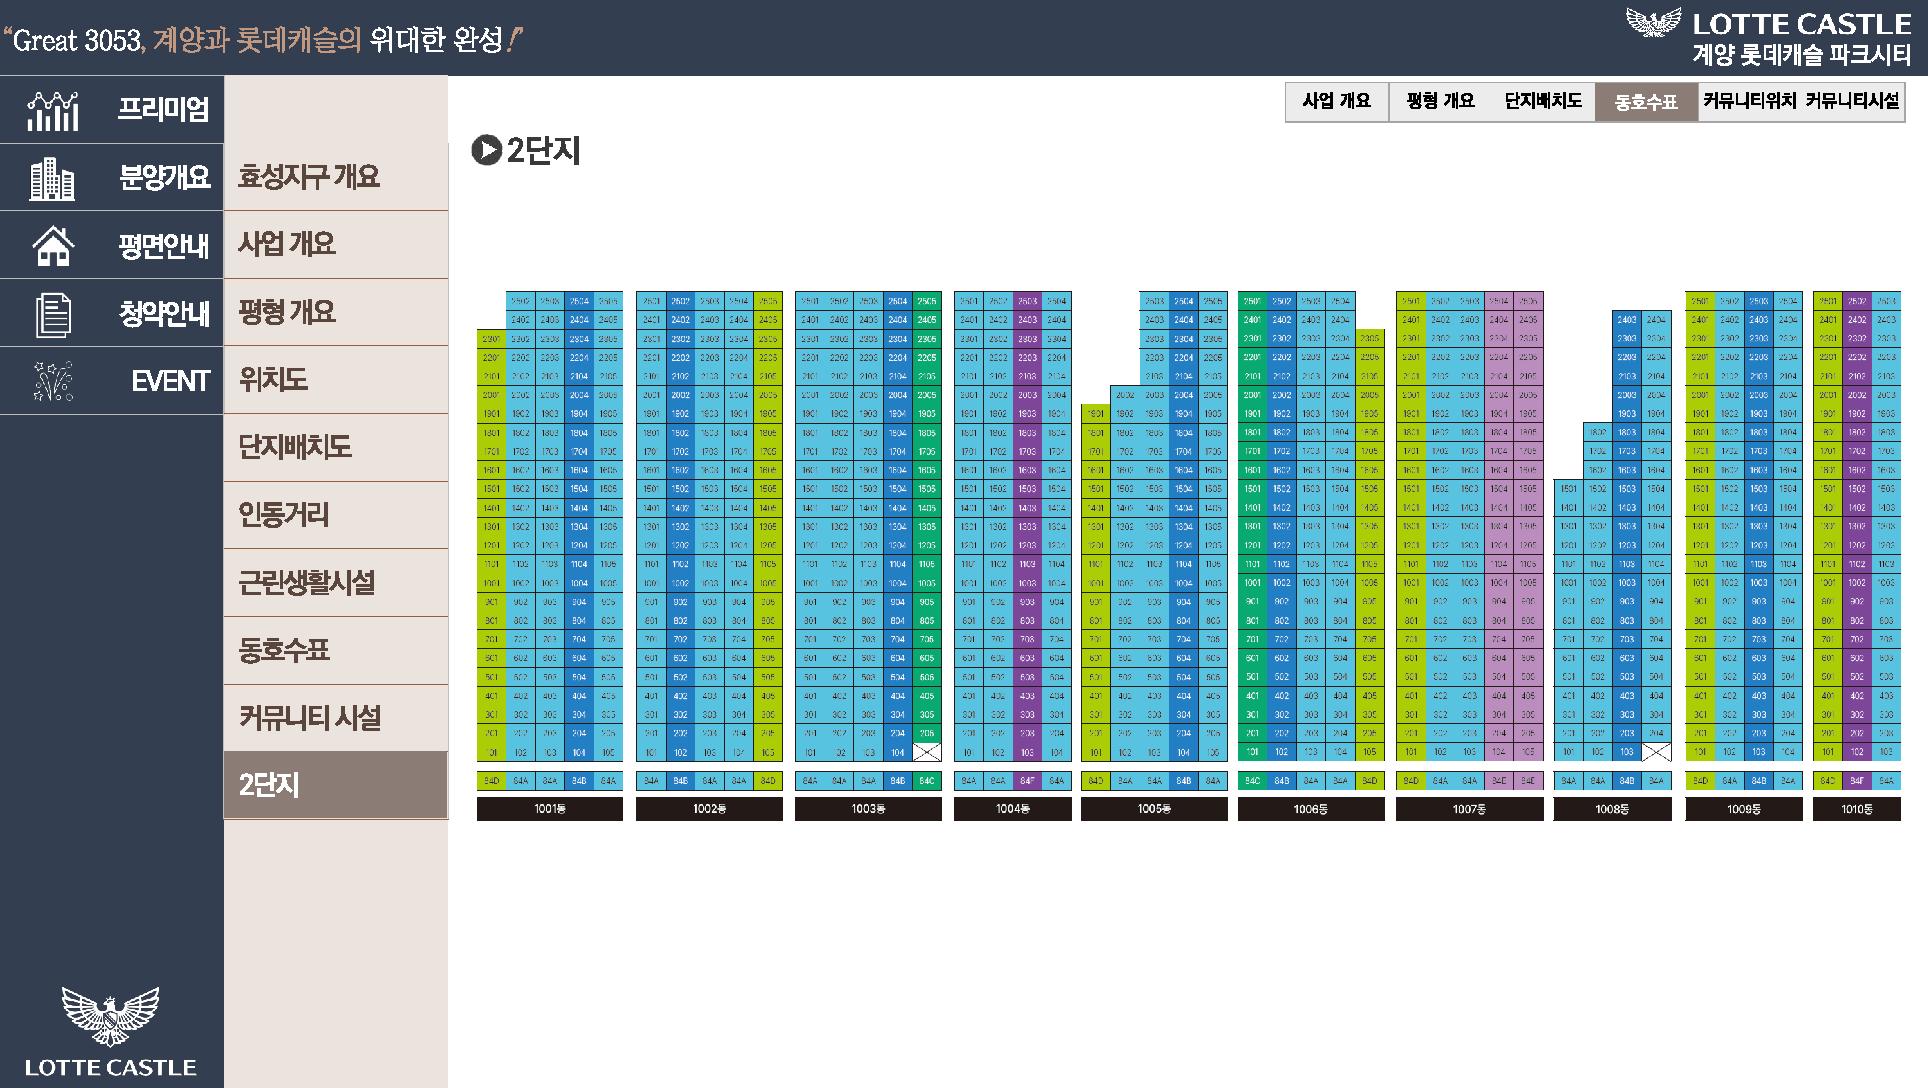
Task: Select the highlighted 2단지 submenu item
Action: point(336,785)
